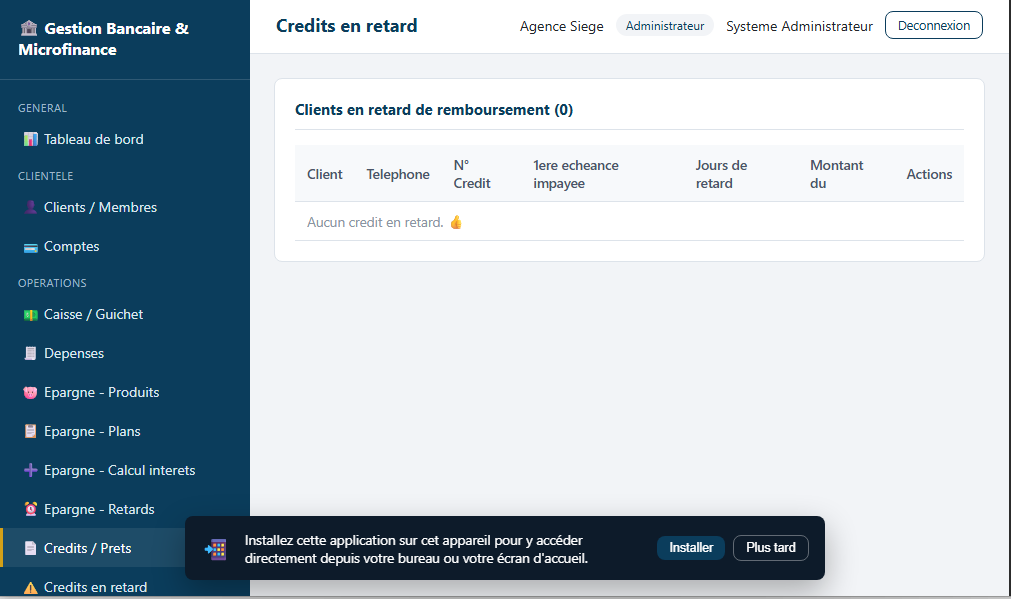1011x599 pixels.
Task: Click the Actions column header
Action: coord(929,174)
